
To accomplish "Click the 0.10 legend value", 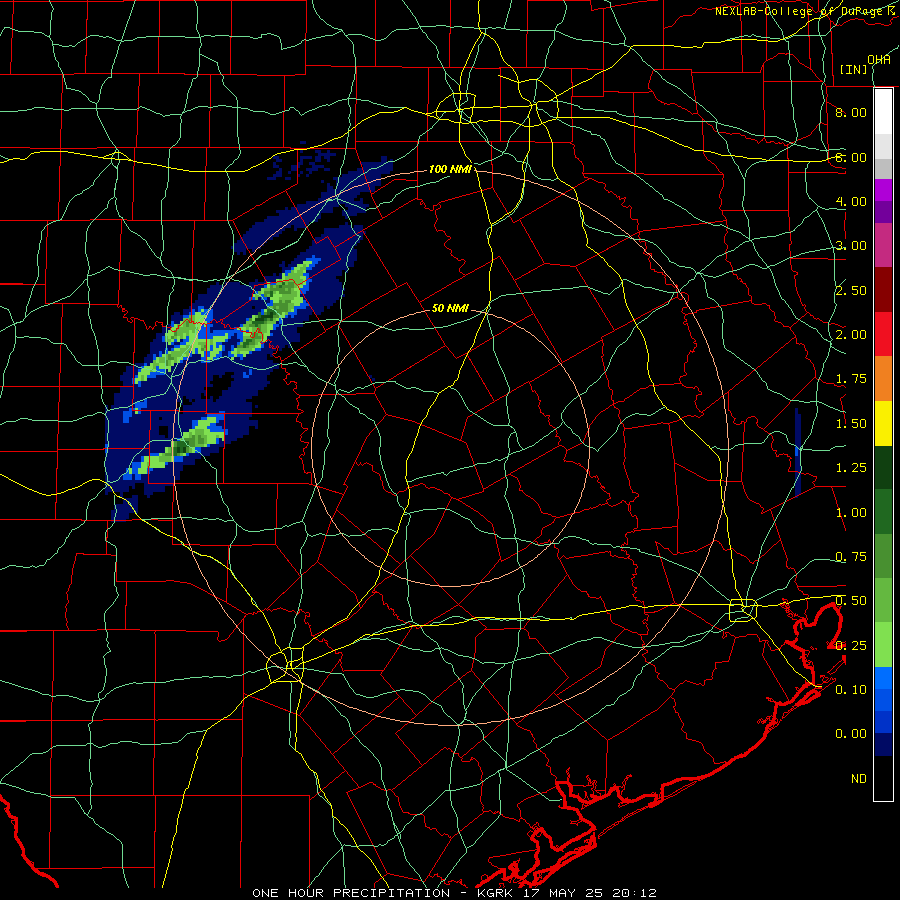I will pos(851,690).
